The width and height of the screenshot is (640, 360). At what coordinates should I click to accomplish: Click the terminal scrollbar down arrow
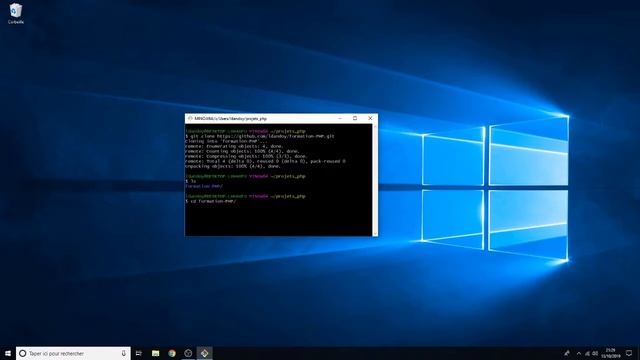[375, 234]
